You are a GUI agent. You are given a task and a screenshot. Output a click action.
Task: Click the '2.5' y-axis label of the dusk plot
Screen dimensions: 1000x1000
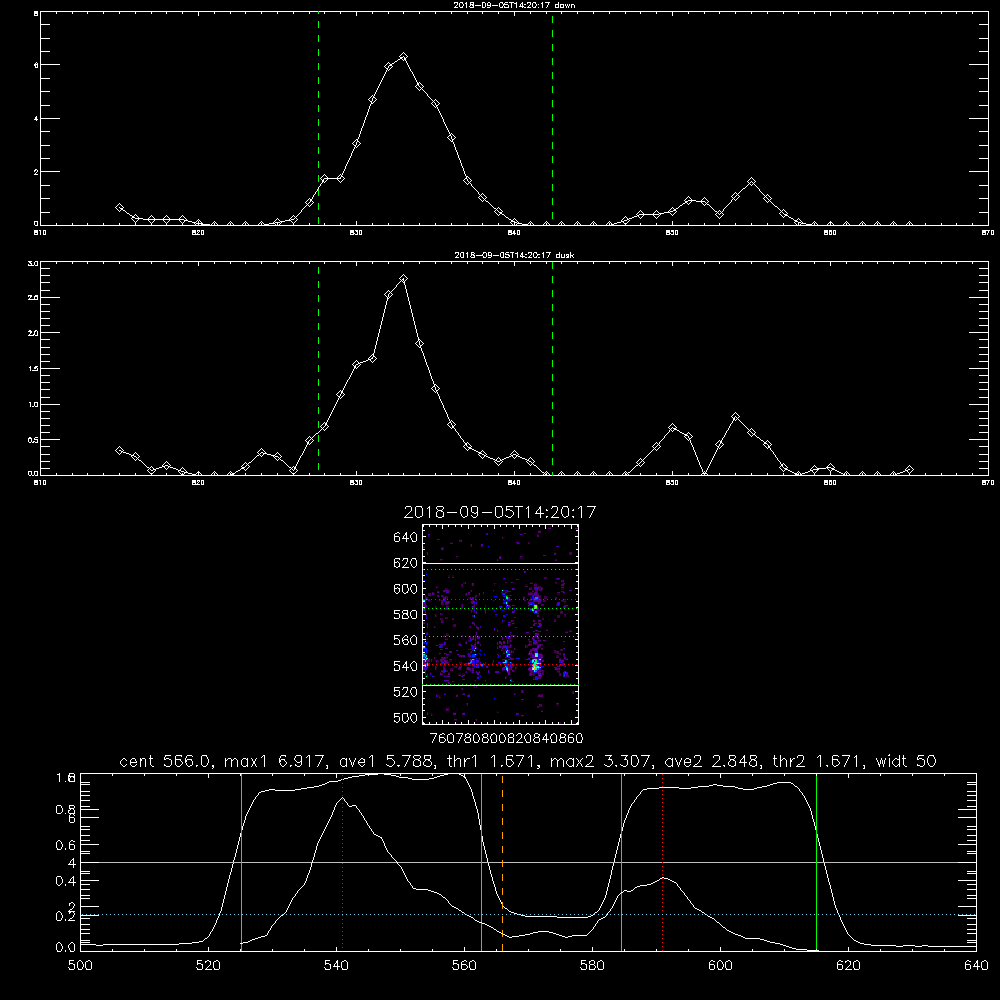pos(33,298)
